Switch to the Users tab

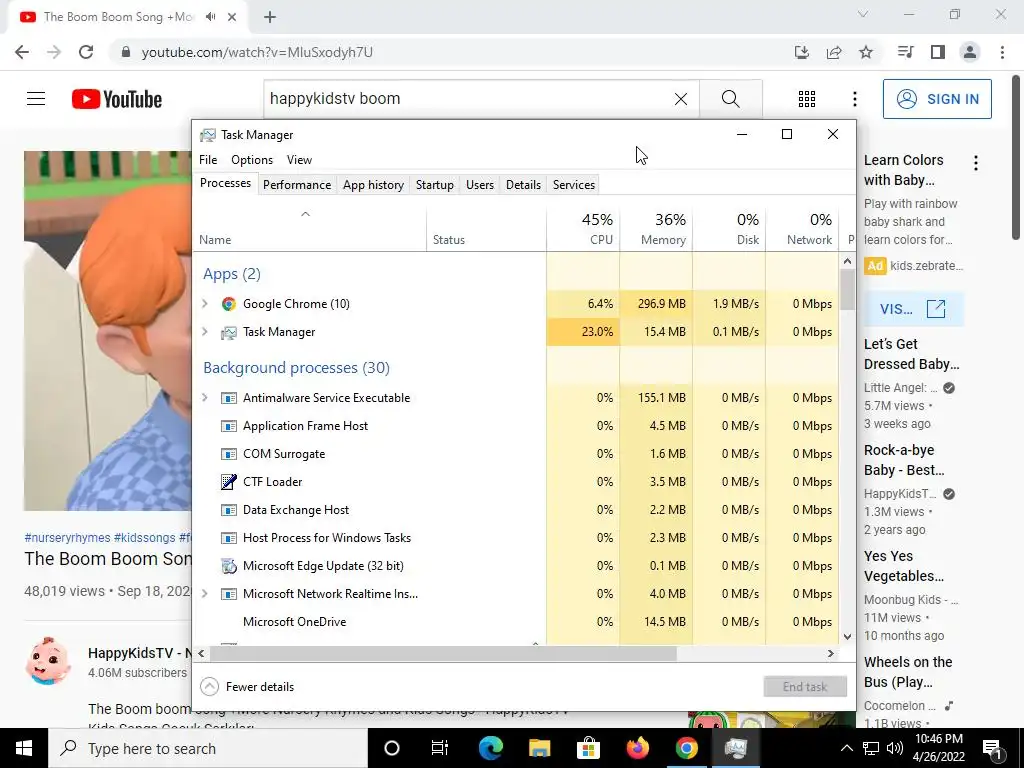[x=480, y=185]
